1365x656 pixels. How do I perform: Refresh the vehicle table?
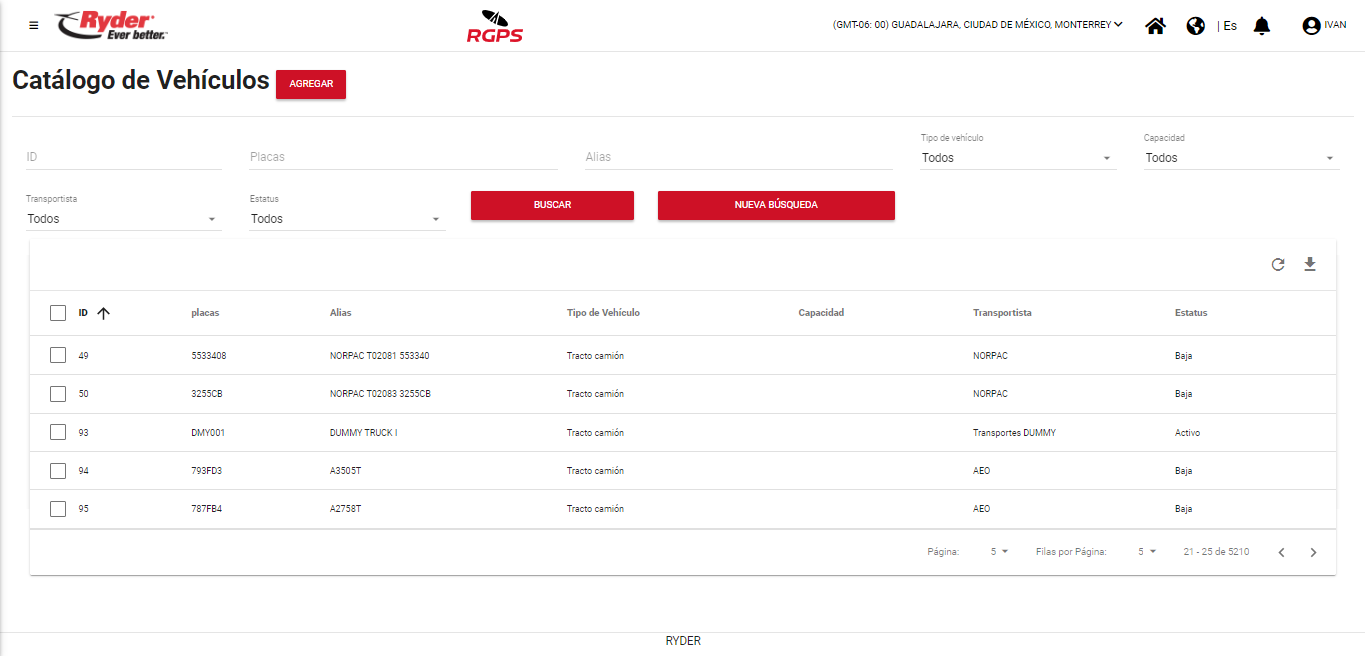click(x=1277, y=265)
